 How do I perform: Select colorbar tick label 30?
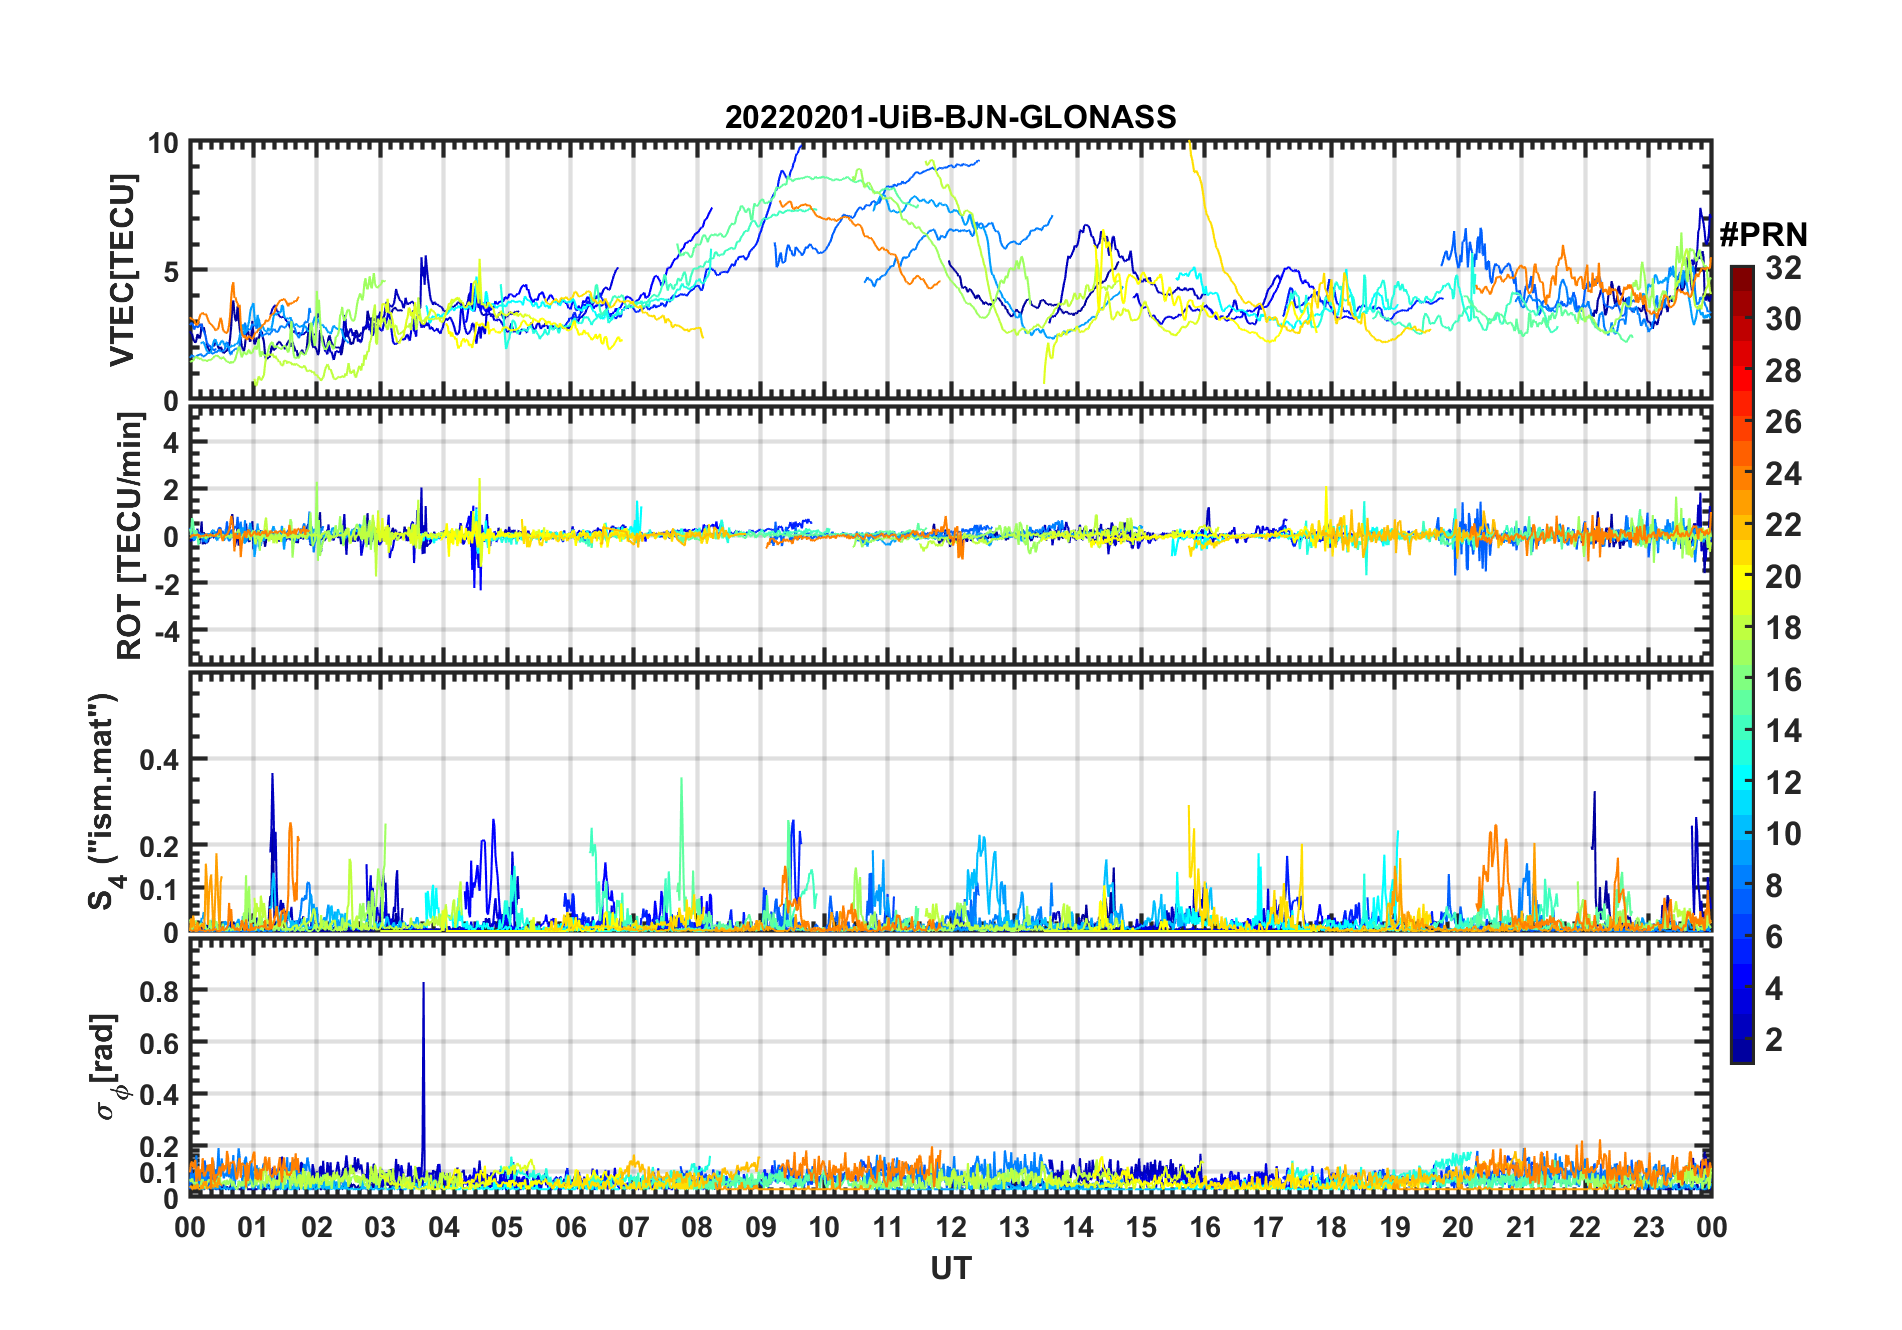tap(1783, 319)
